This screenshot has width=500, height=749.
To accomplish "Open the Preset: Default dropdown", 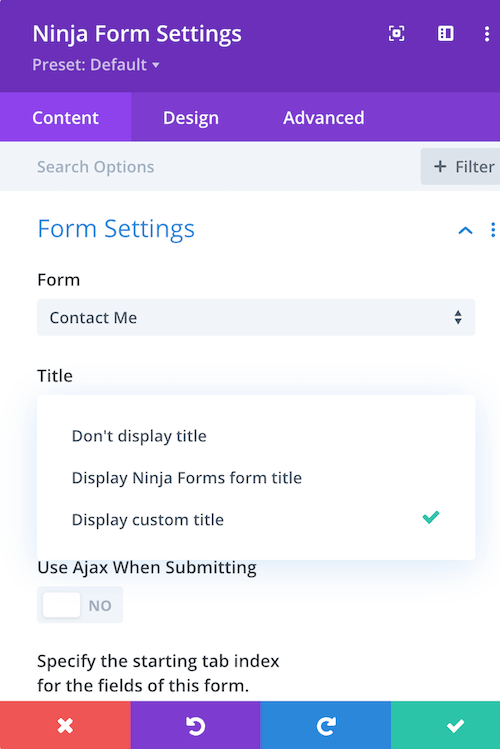I will pyautogui.click(x=96, y=64).
